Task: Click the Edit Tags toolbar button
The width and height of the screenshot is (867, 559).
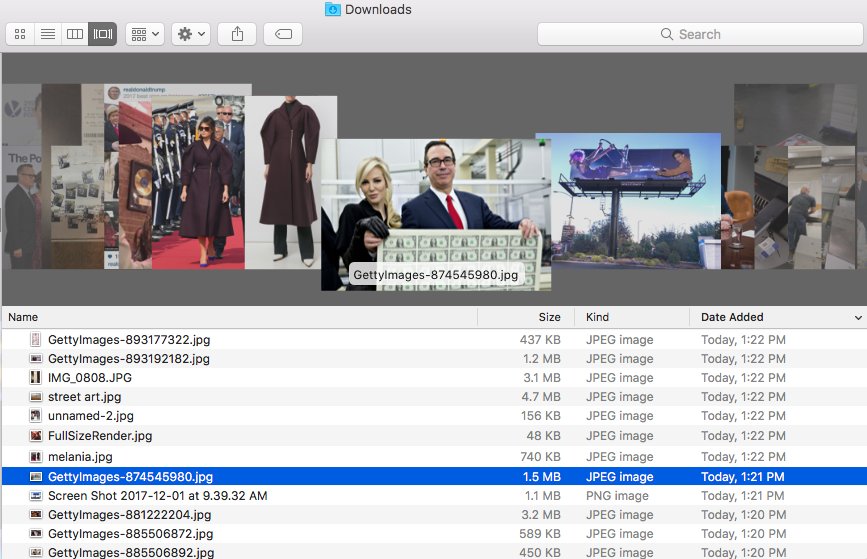Action: pyautogui.click(x=283, y=34)
